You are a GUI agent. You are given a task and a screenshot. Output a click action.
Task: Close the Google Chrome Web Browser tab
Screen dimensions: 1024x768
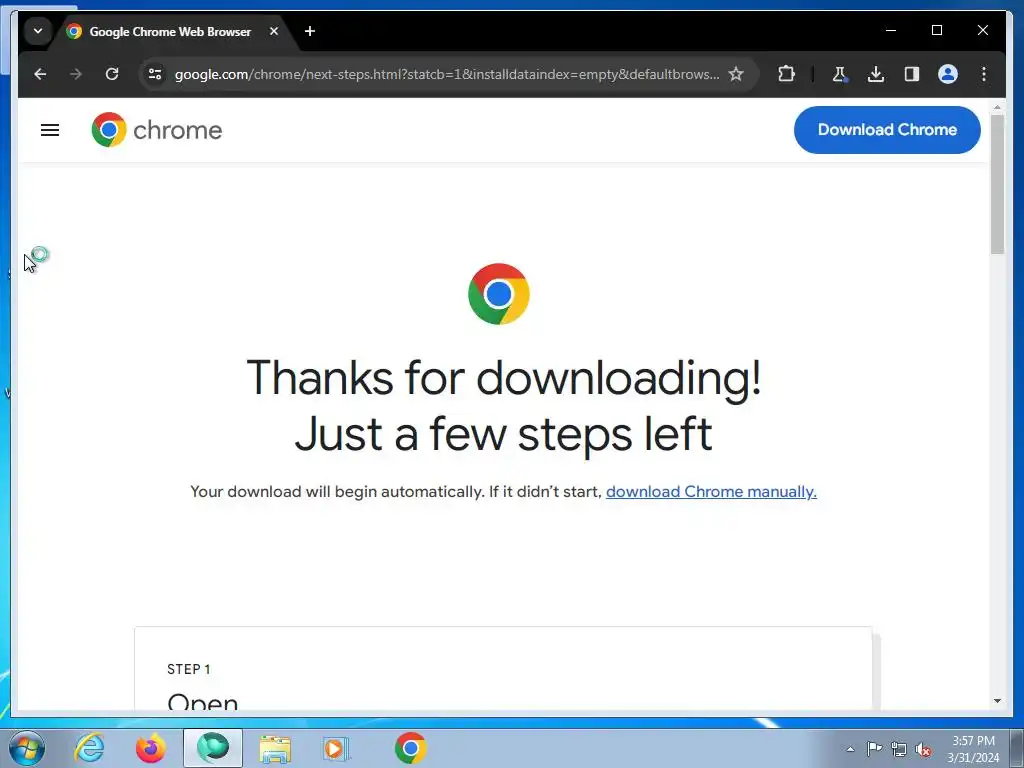point(274,31)
